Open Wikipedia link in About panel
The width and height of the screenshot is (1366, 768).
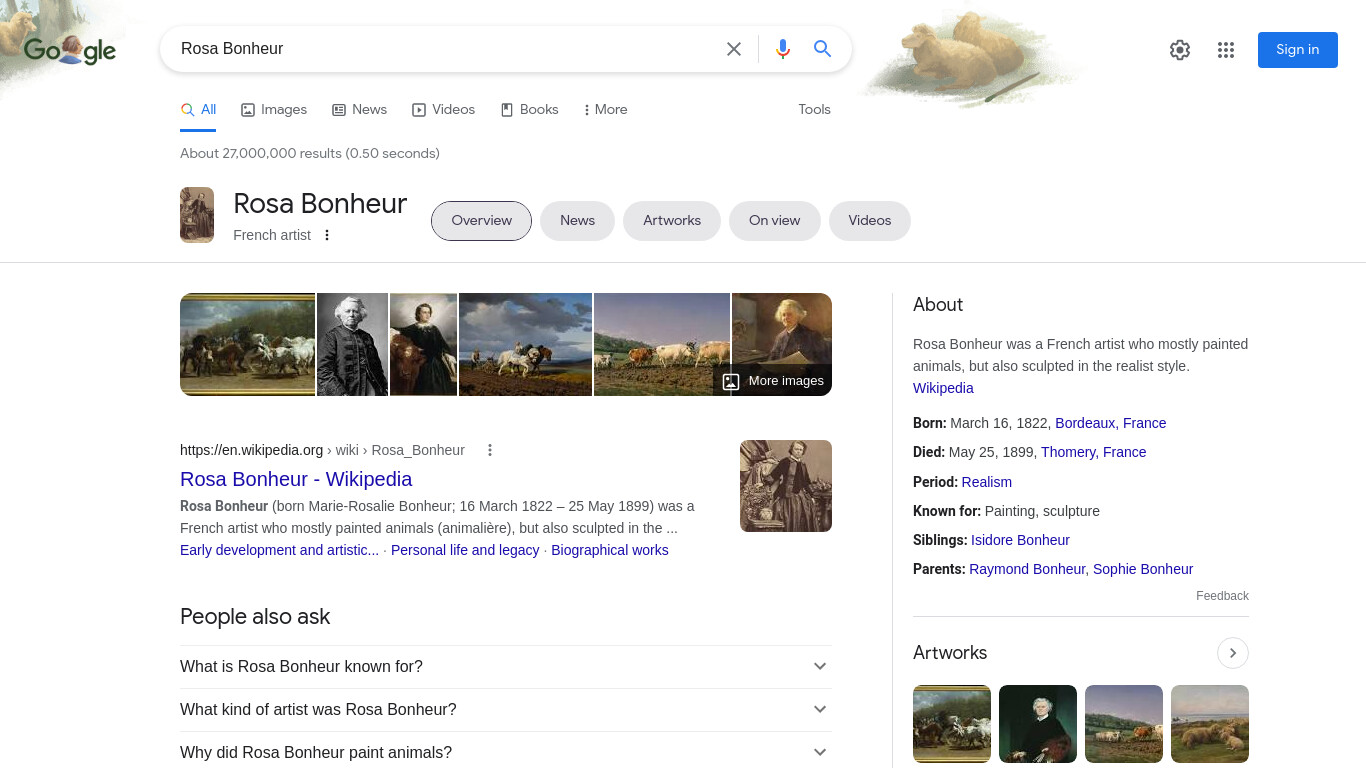(x=943, y=388)
